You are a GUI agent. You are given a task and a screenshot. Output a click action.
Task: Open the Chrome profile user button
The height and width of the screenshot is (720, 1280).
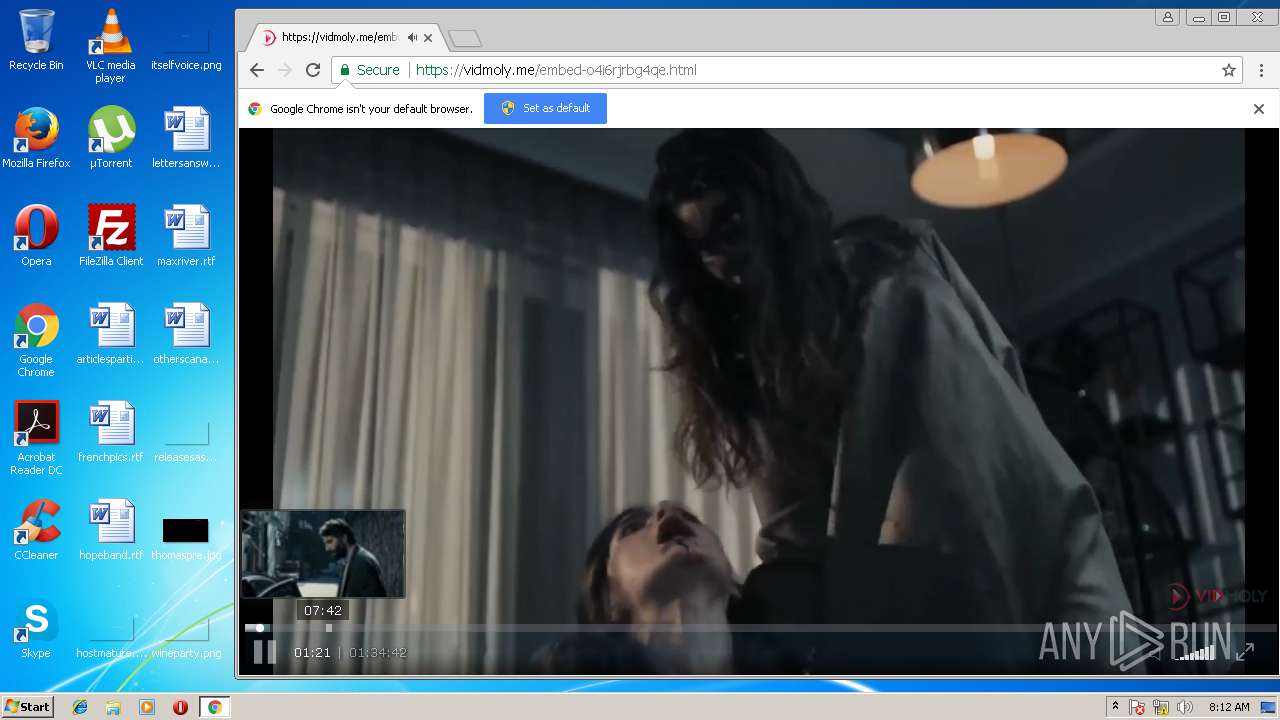tap(1167, 17)
